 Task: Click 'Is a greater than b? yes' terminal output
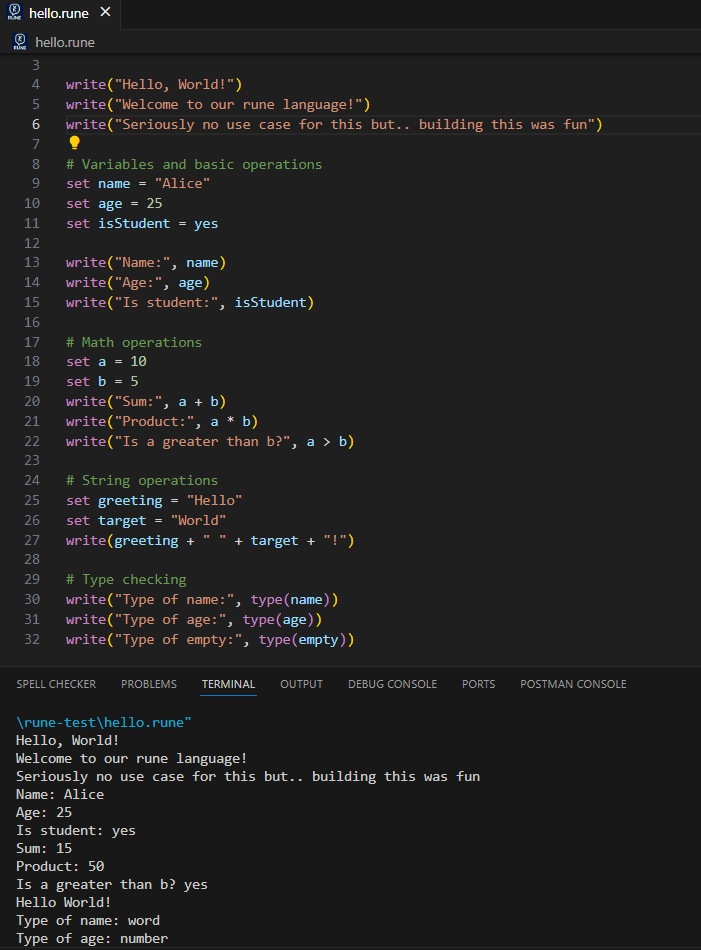coord(112,885)
